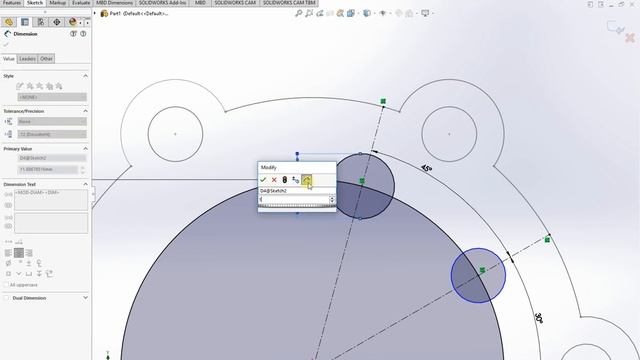Click the thumbwheel slider in Modify box

297,206
